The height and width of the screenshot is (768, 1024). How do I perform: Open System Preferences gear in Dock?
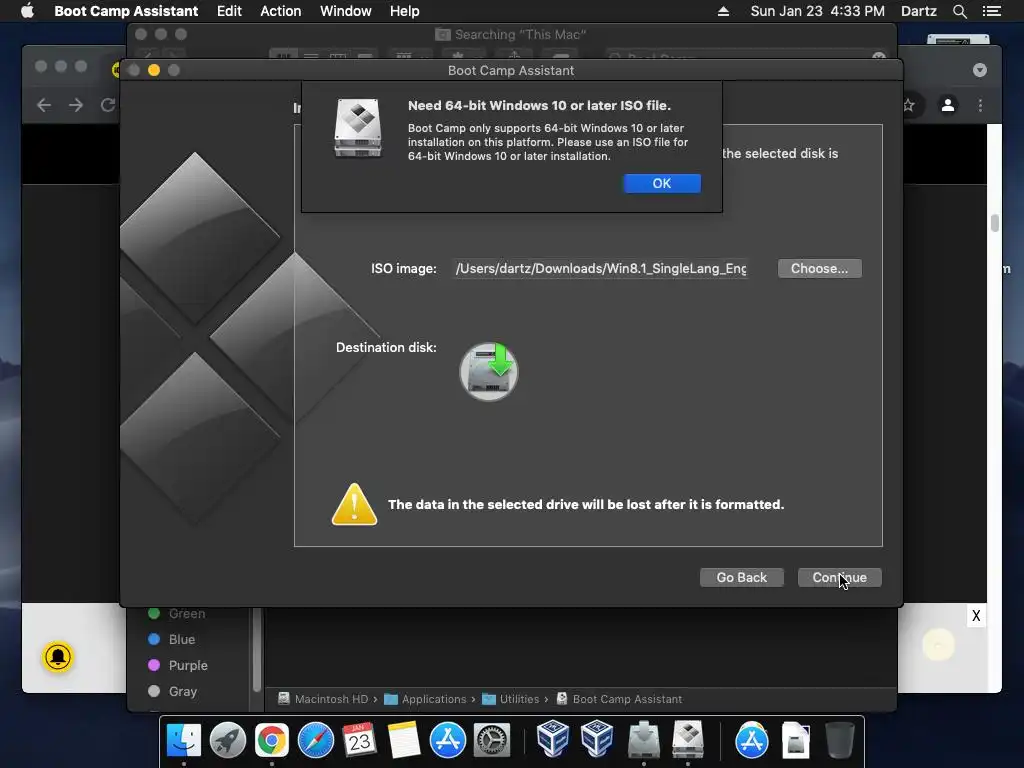(492, 740)
